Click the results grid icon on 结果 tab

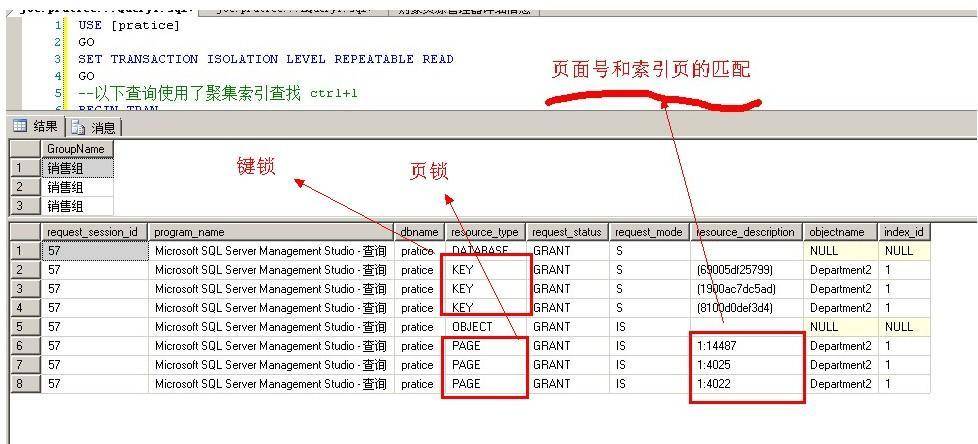19,126
